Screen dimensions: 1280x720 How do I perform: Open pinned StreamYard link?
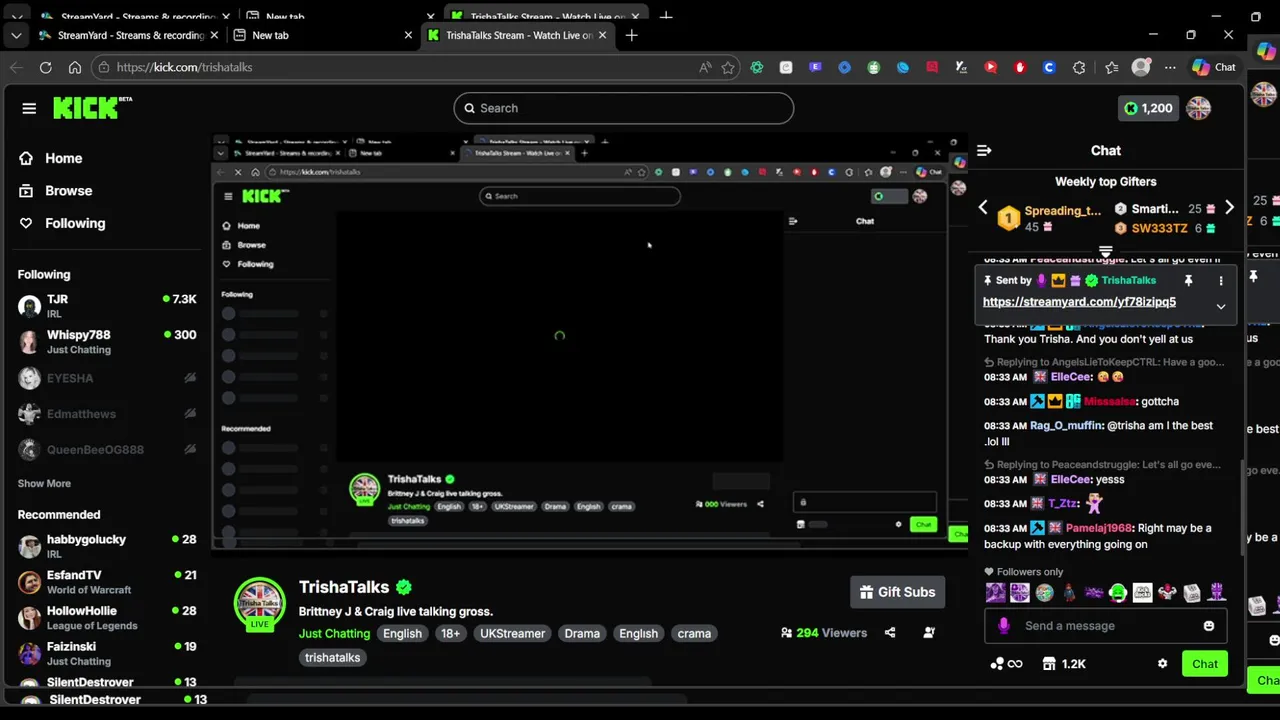[x=1079, y=302]
